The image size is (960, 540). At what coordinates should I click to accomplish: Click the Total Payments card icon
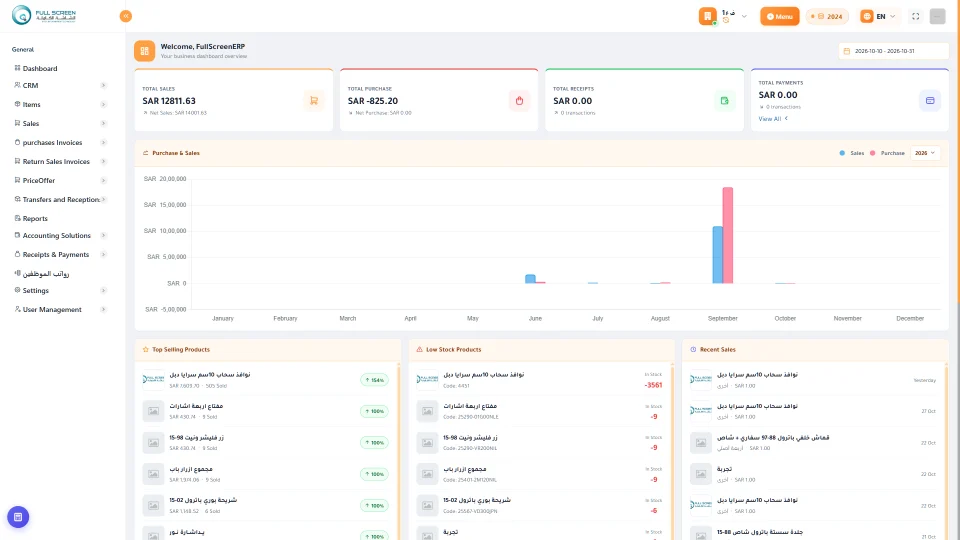click(x=930, y=100)
